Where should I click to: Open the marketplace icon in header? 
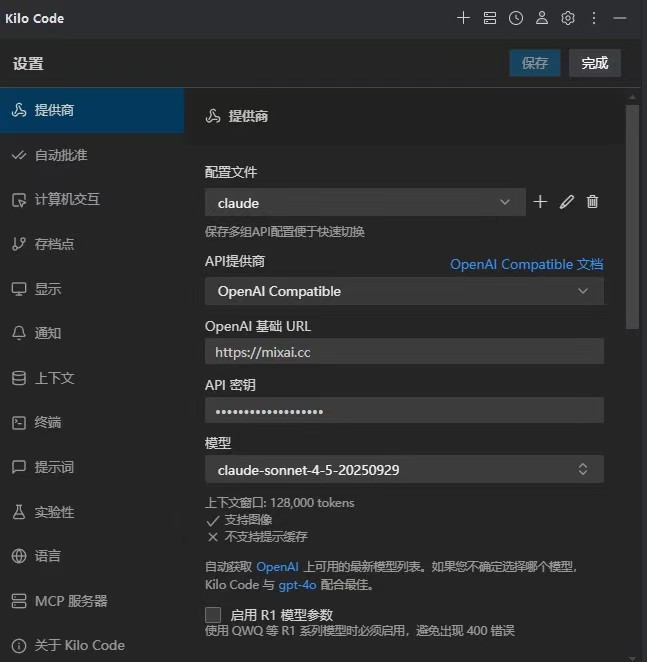click(489, 18)
